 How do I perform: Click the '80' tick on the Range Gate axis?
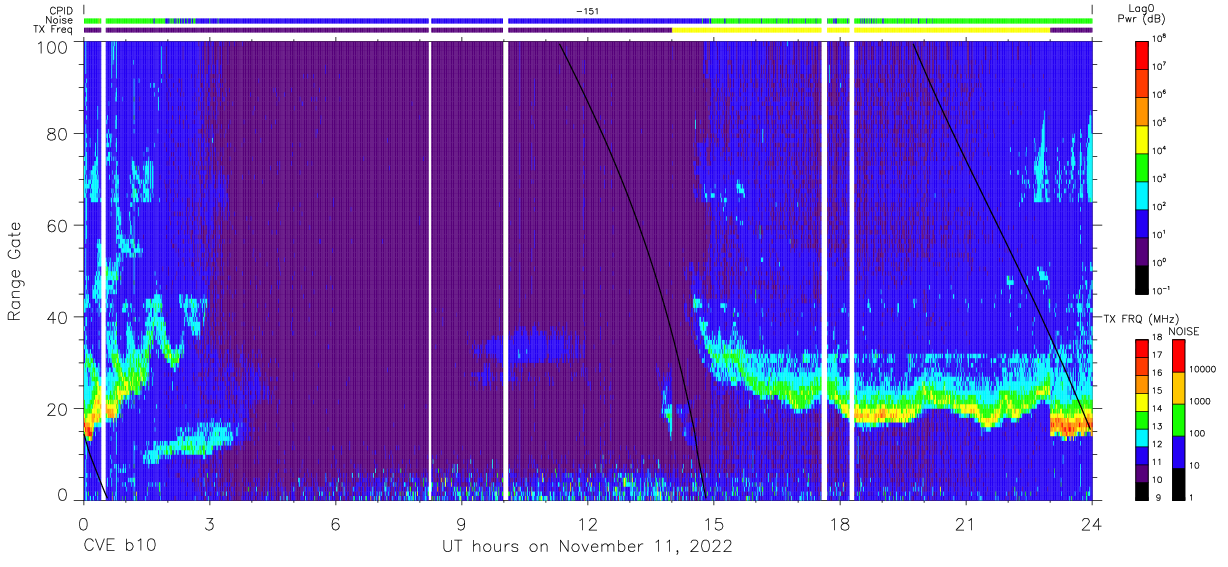coord(58,134)
